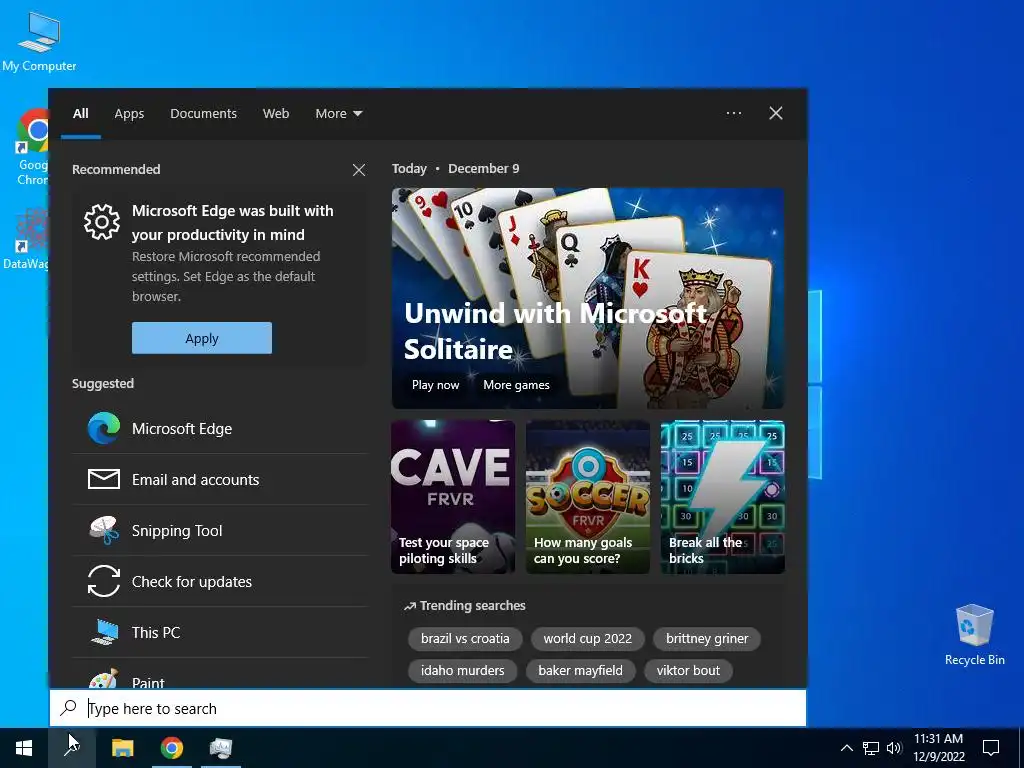The height and width of the screenshot is (768, 1024).
Task: Click the Apply button
Action: coord(202,338)
